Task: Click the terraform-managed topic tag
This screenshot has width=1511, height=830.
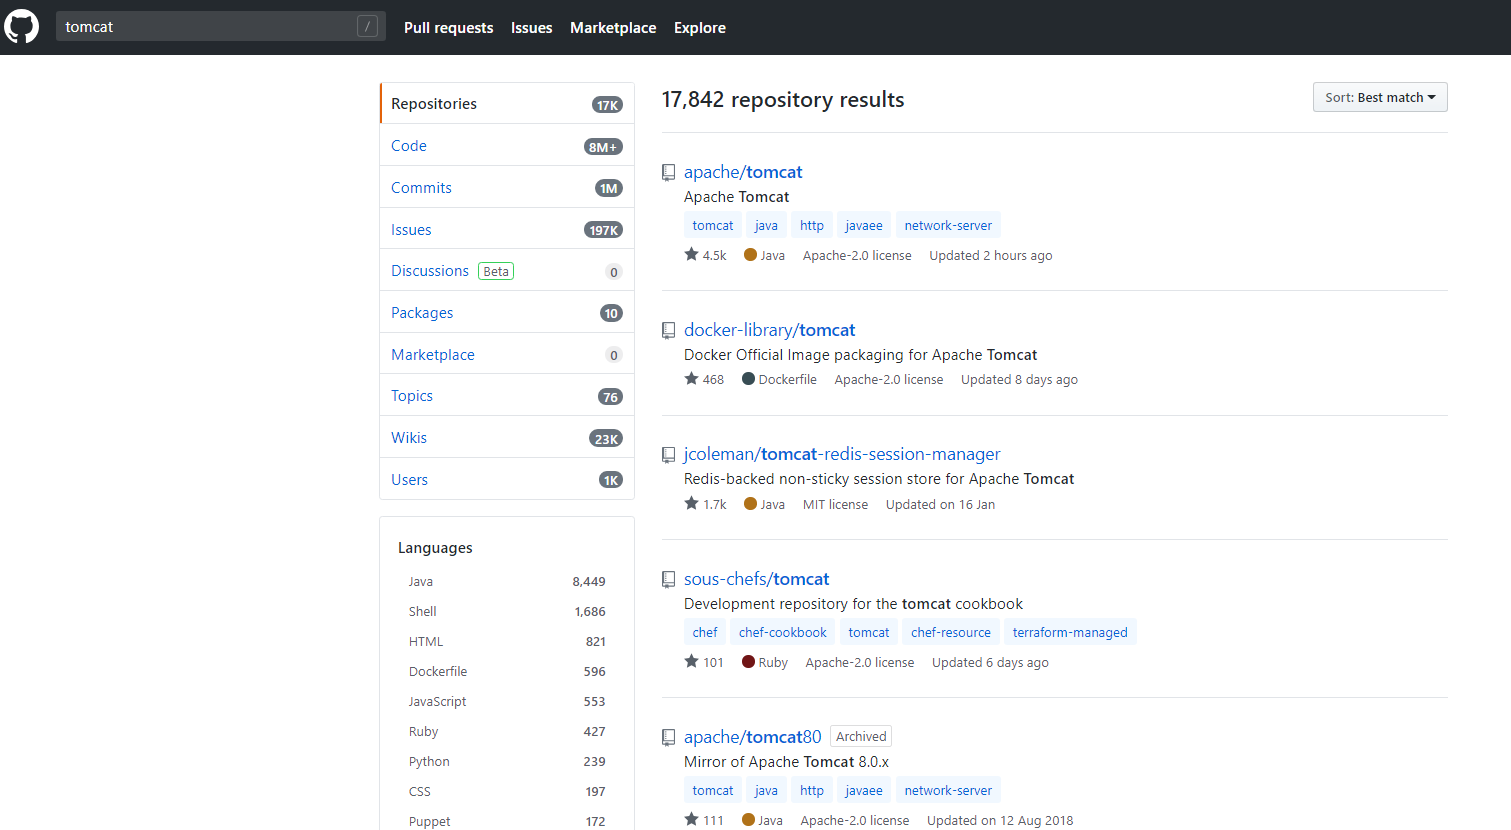Action: (1070, 633)
